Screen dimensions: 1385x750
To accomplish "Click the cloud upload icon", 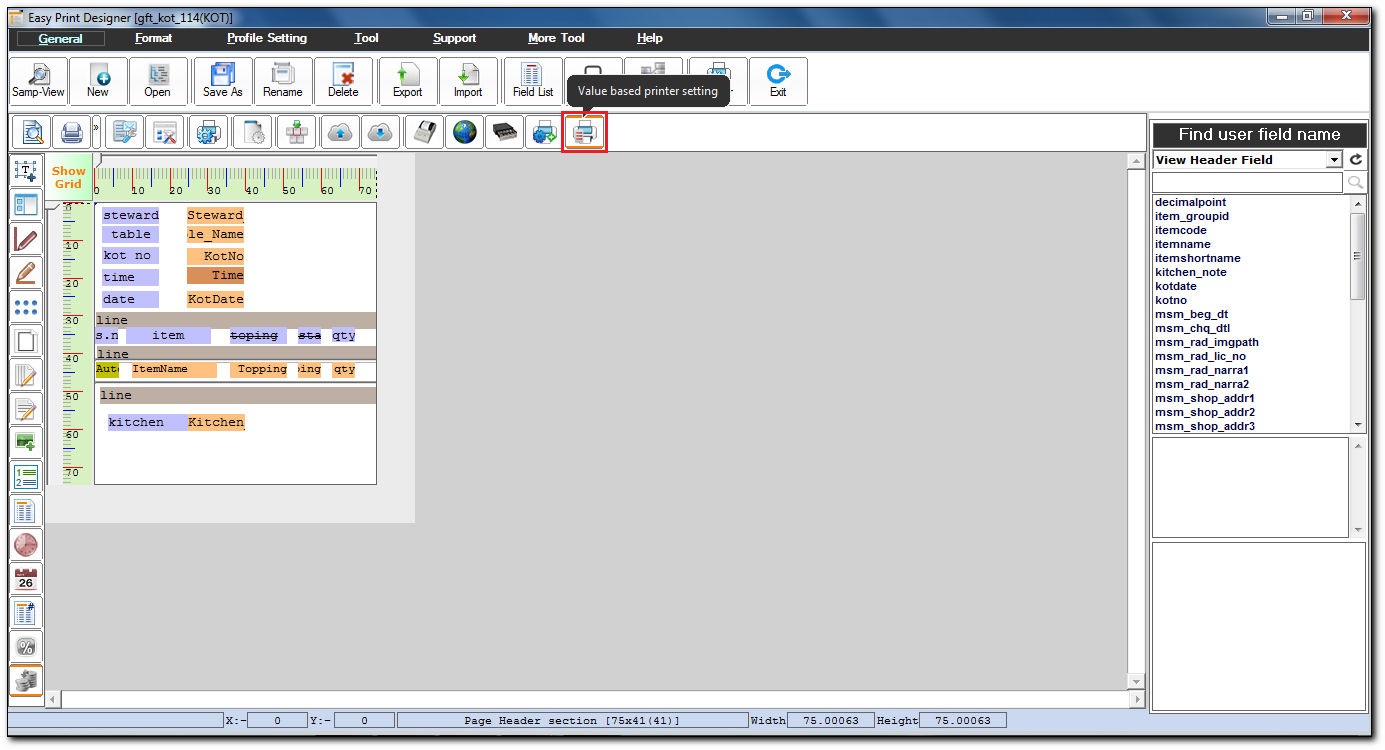I will [x=341, y=132].
